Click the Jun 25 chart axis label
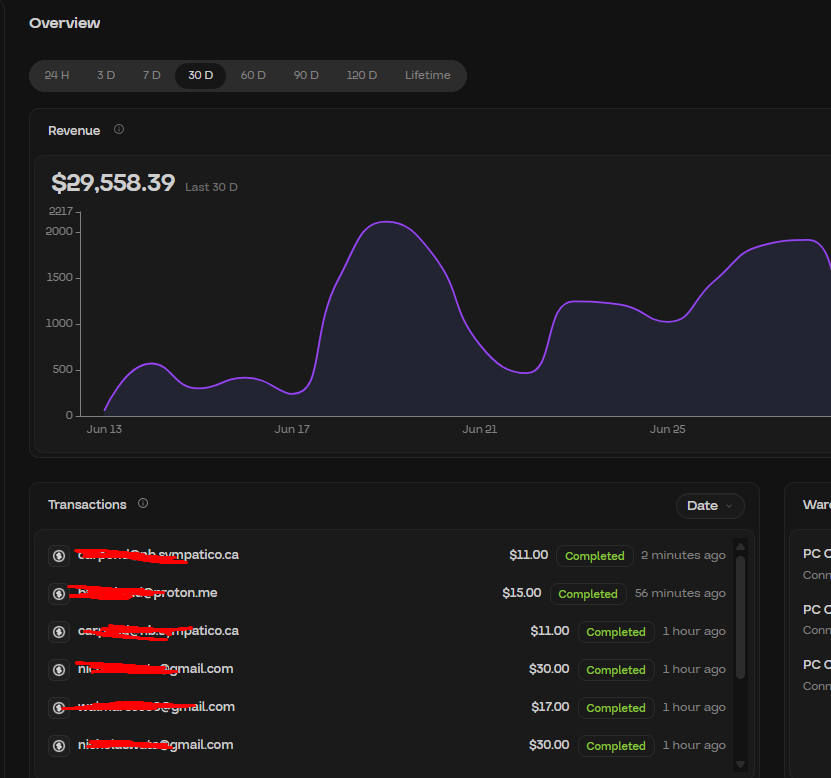The height and width of the screenshot is (778, 831). pyautogui.click(x=668, y=429)
